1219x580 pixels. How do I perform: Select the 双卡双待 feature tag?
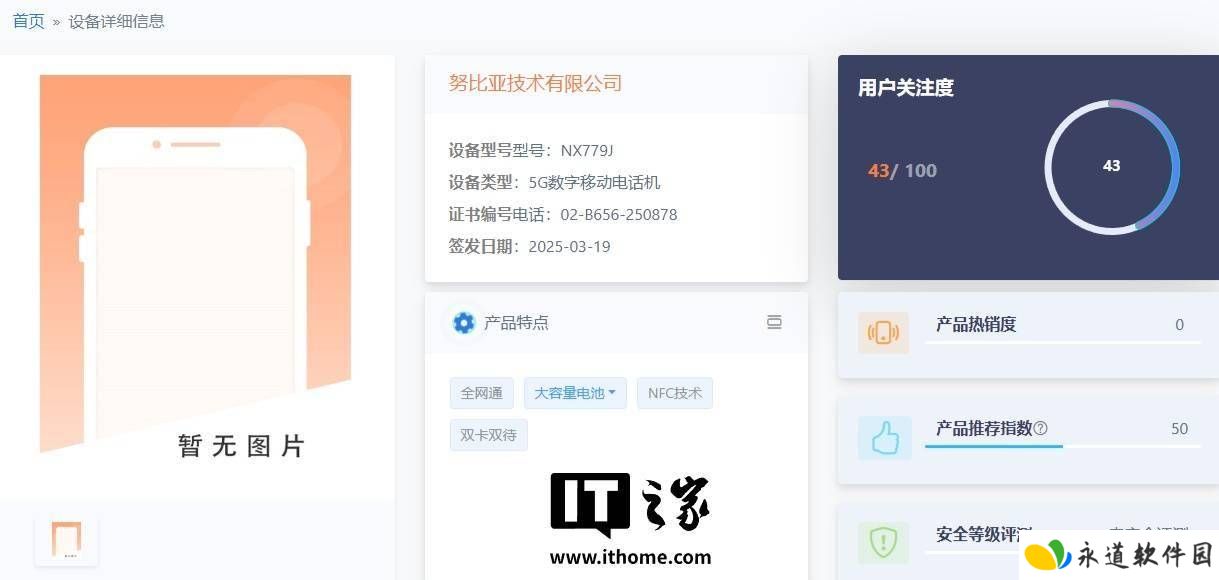coord(489,435)
